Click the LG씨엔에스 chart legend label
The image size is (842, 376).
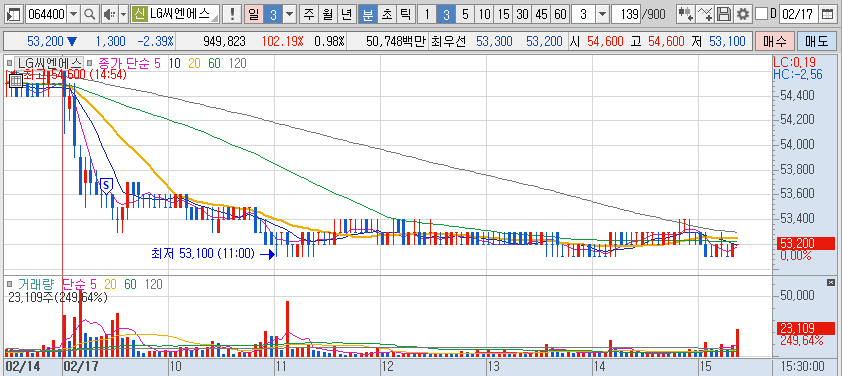pyautogui.click(x=49, y=63)
